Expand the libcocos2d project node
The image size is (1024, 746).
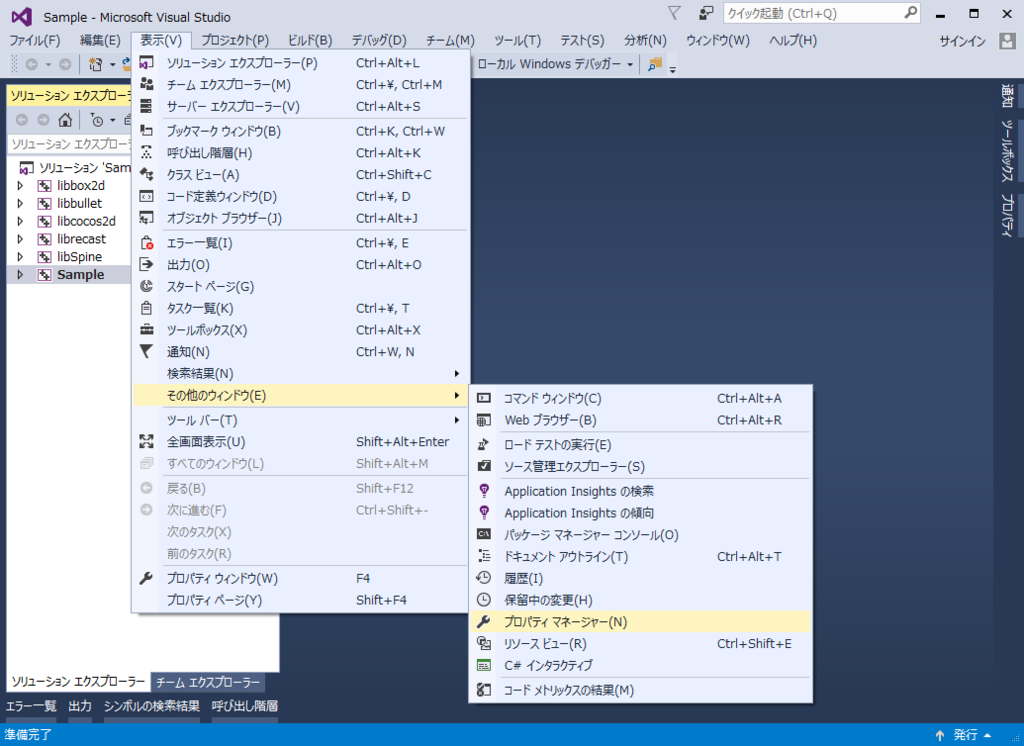[x=20, y=221]
